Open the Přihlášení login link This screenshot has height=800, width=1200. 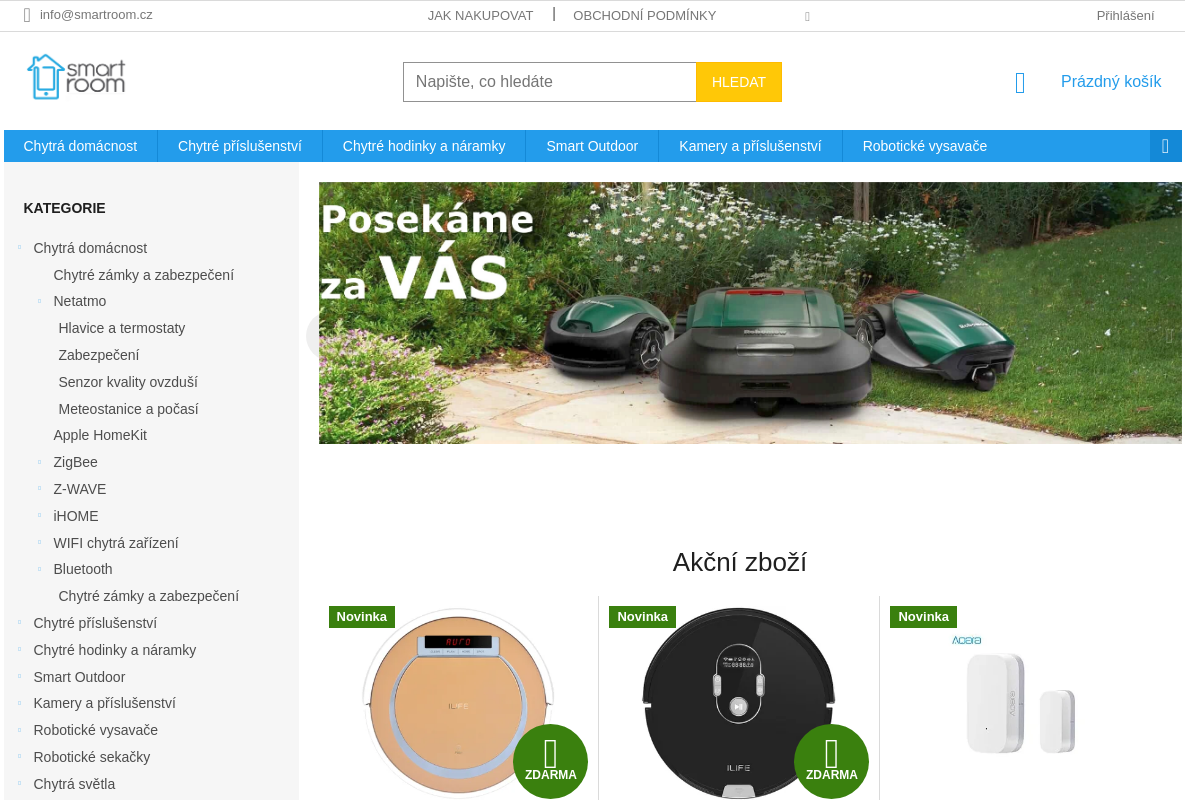tap(1125, 15)
